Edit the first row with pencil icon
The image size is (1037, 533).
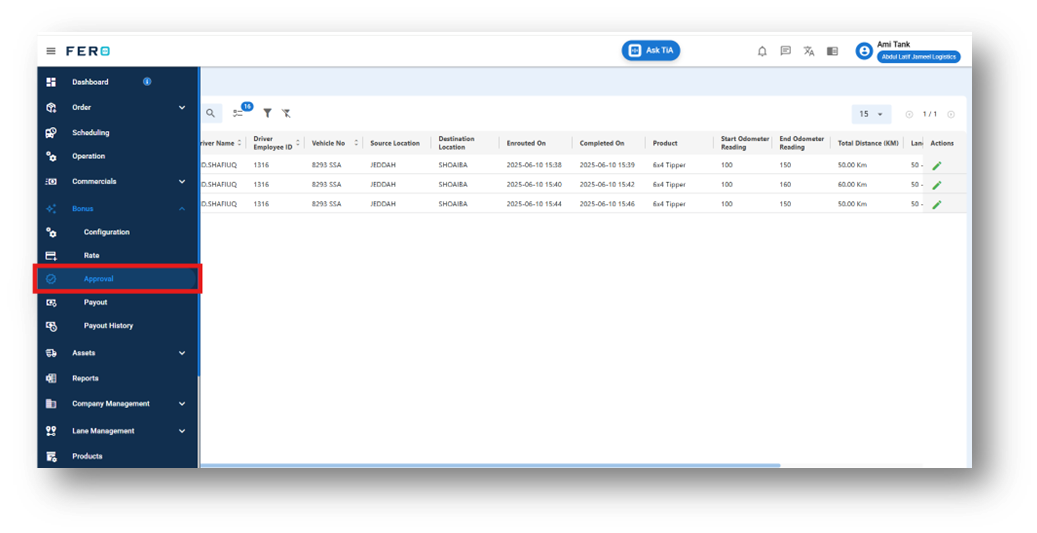936,165
